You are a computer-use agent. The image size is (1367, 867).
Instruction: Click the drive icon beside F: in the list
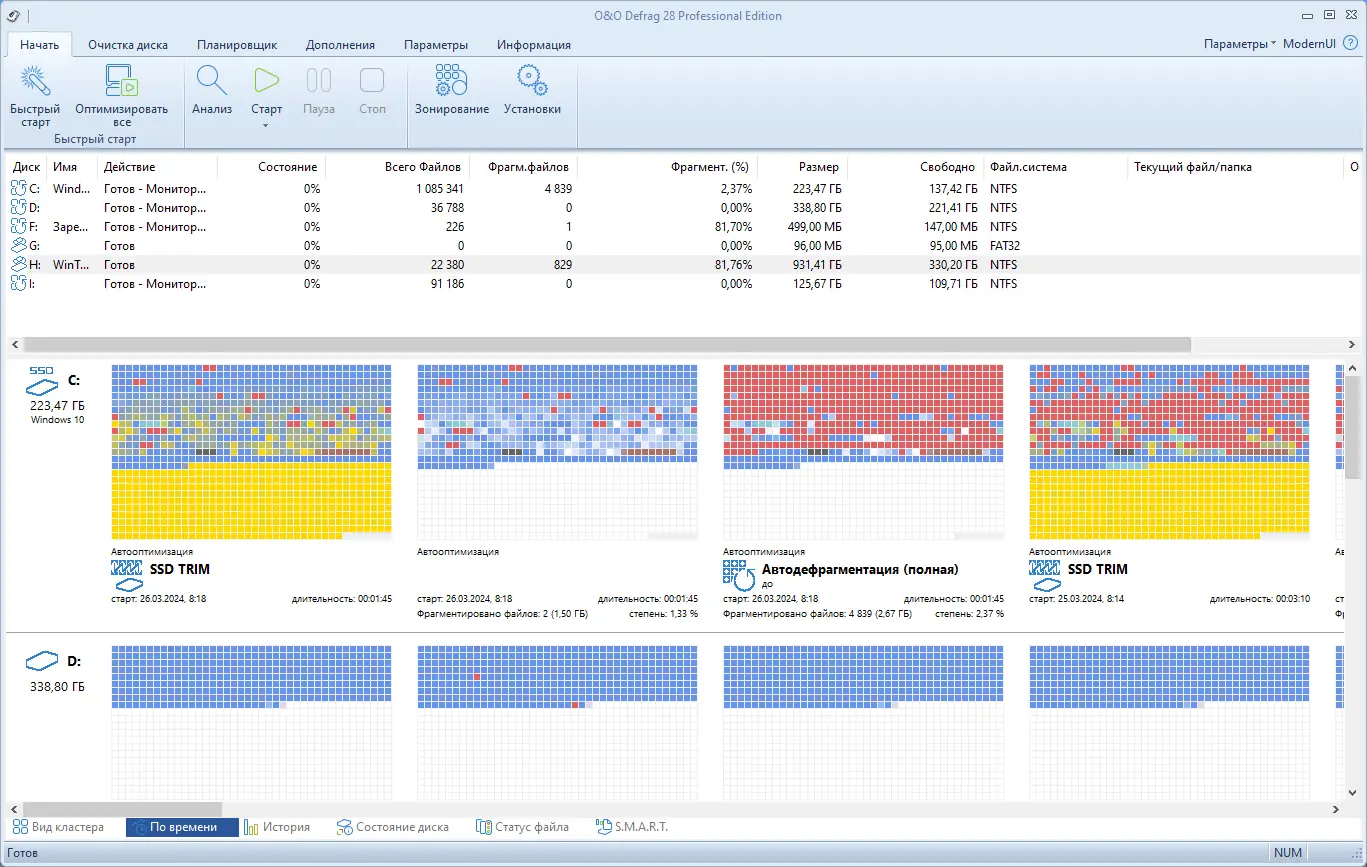pyautogui.click(x=19, y=226)
